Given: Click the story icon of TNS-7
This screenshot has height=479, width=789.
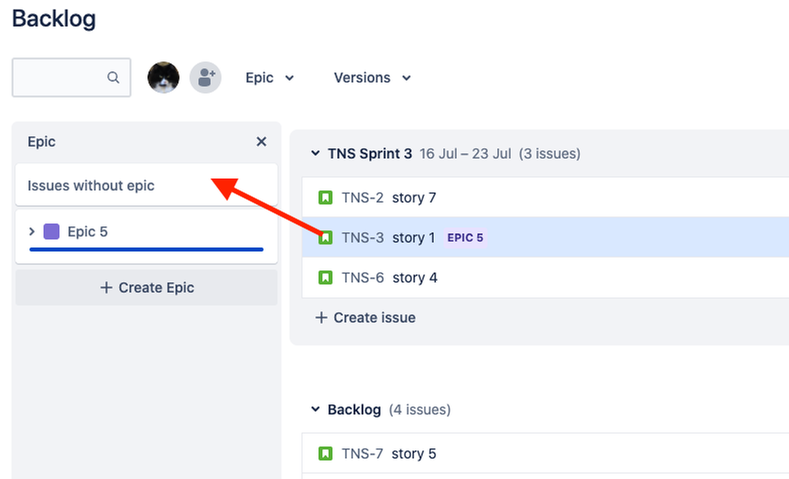Looking at the screenshot, I should [x=326, y=453].
